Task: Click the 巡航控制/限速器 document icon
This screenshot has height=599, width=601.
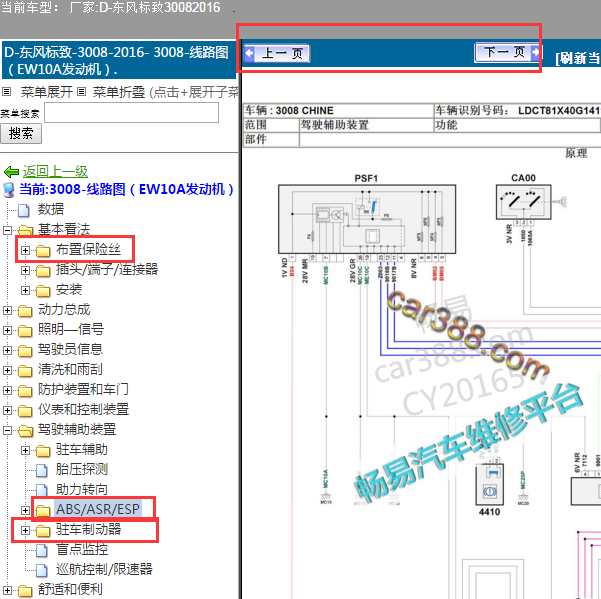Action: pos(42,570)
